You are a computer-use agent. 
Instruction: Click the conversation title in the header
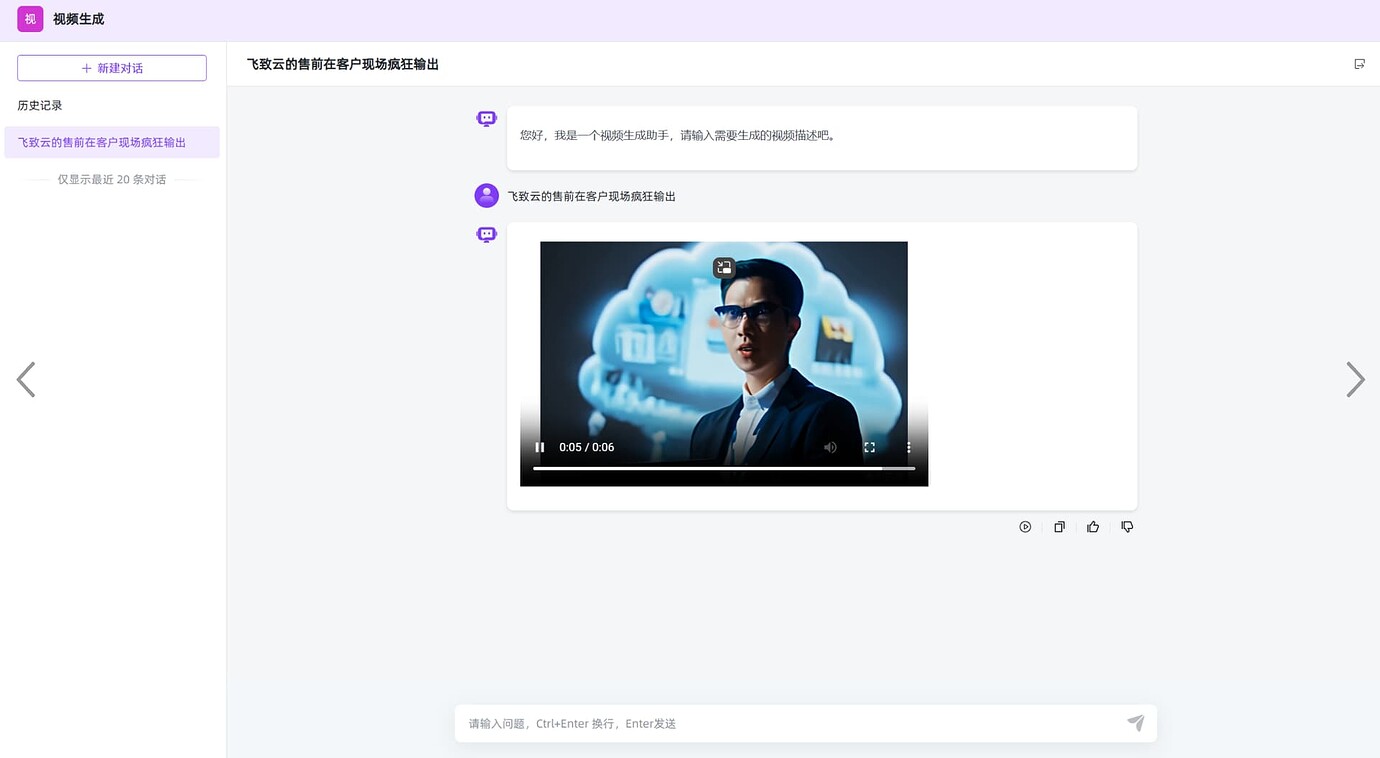tap(343, 64)
